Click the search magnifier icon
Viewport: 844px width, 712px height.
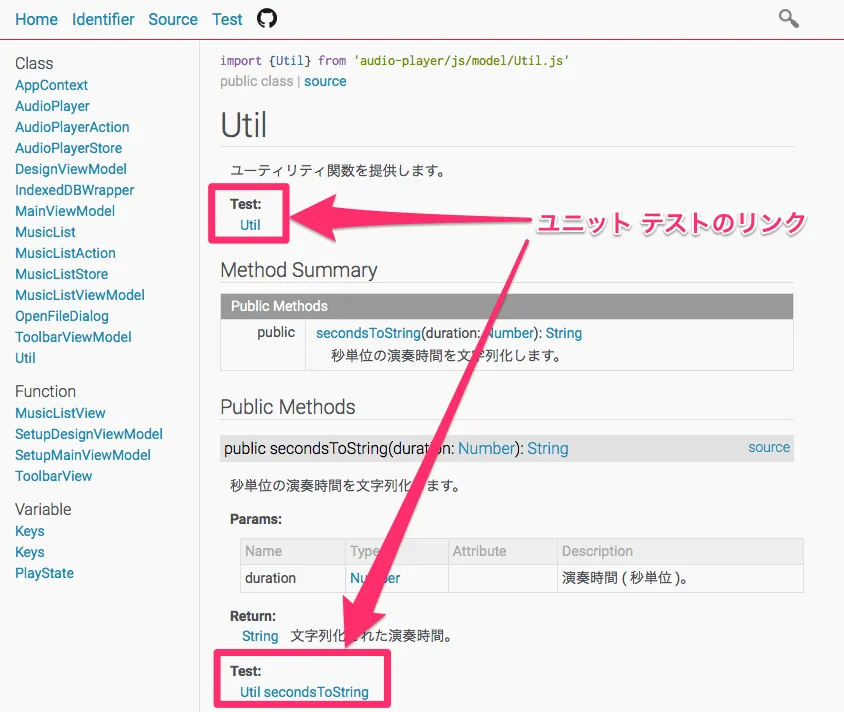pos(788,18)
